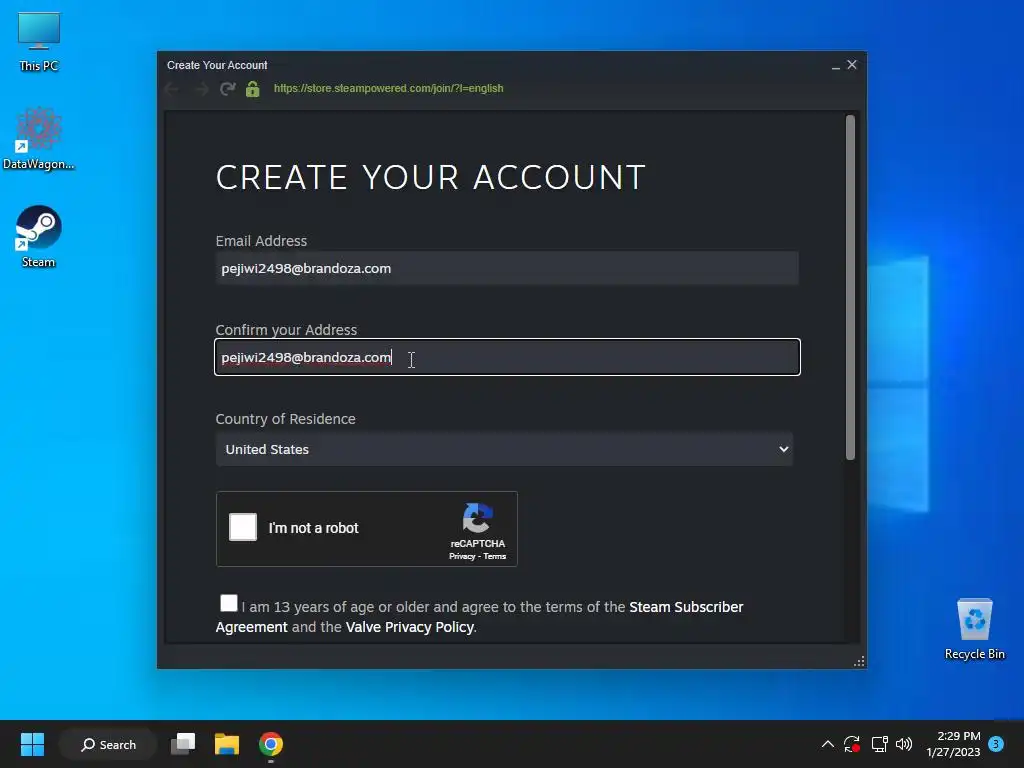
Task: Click the Country of Residence label
Action: point(285,419)
